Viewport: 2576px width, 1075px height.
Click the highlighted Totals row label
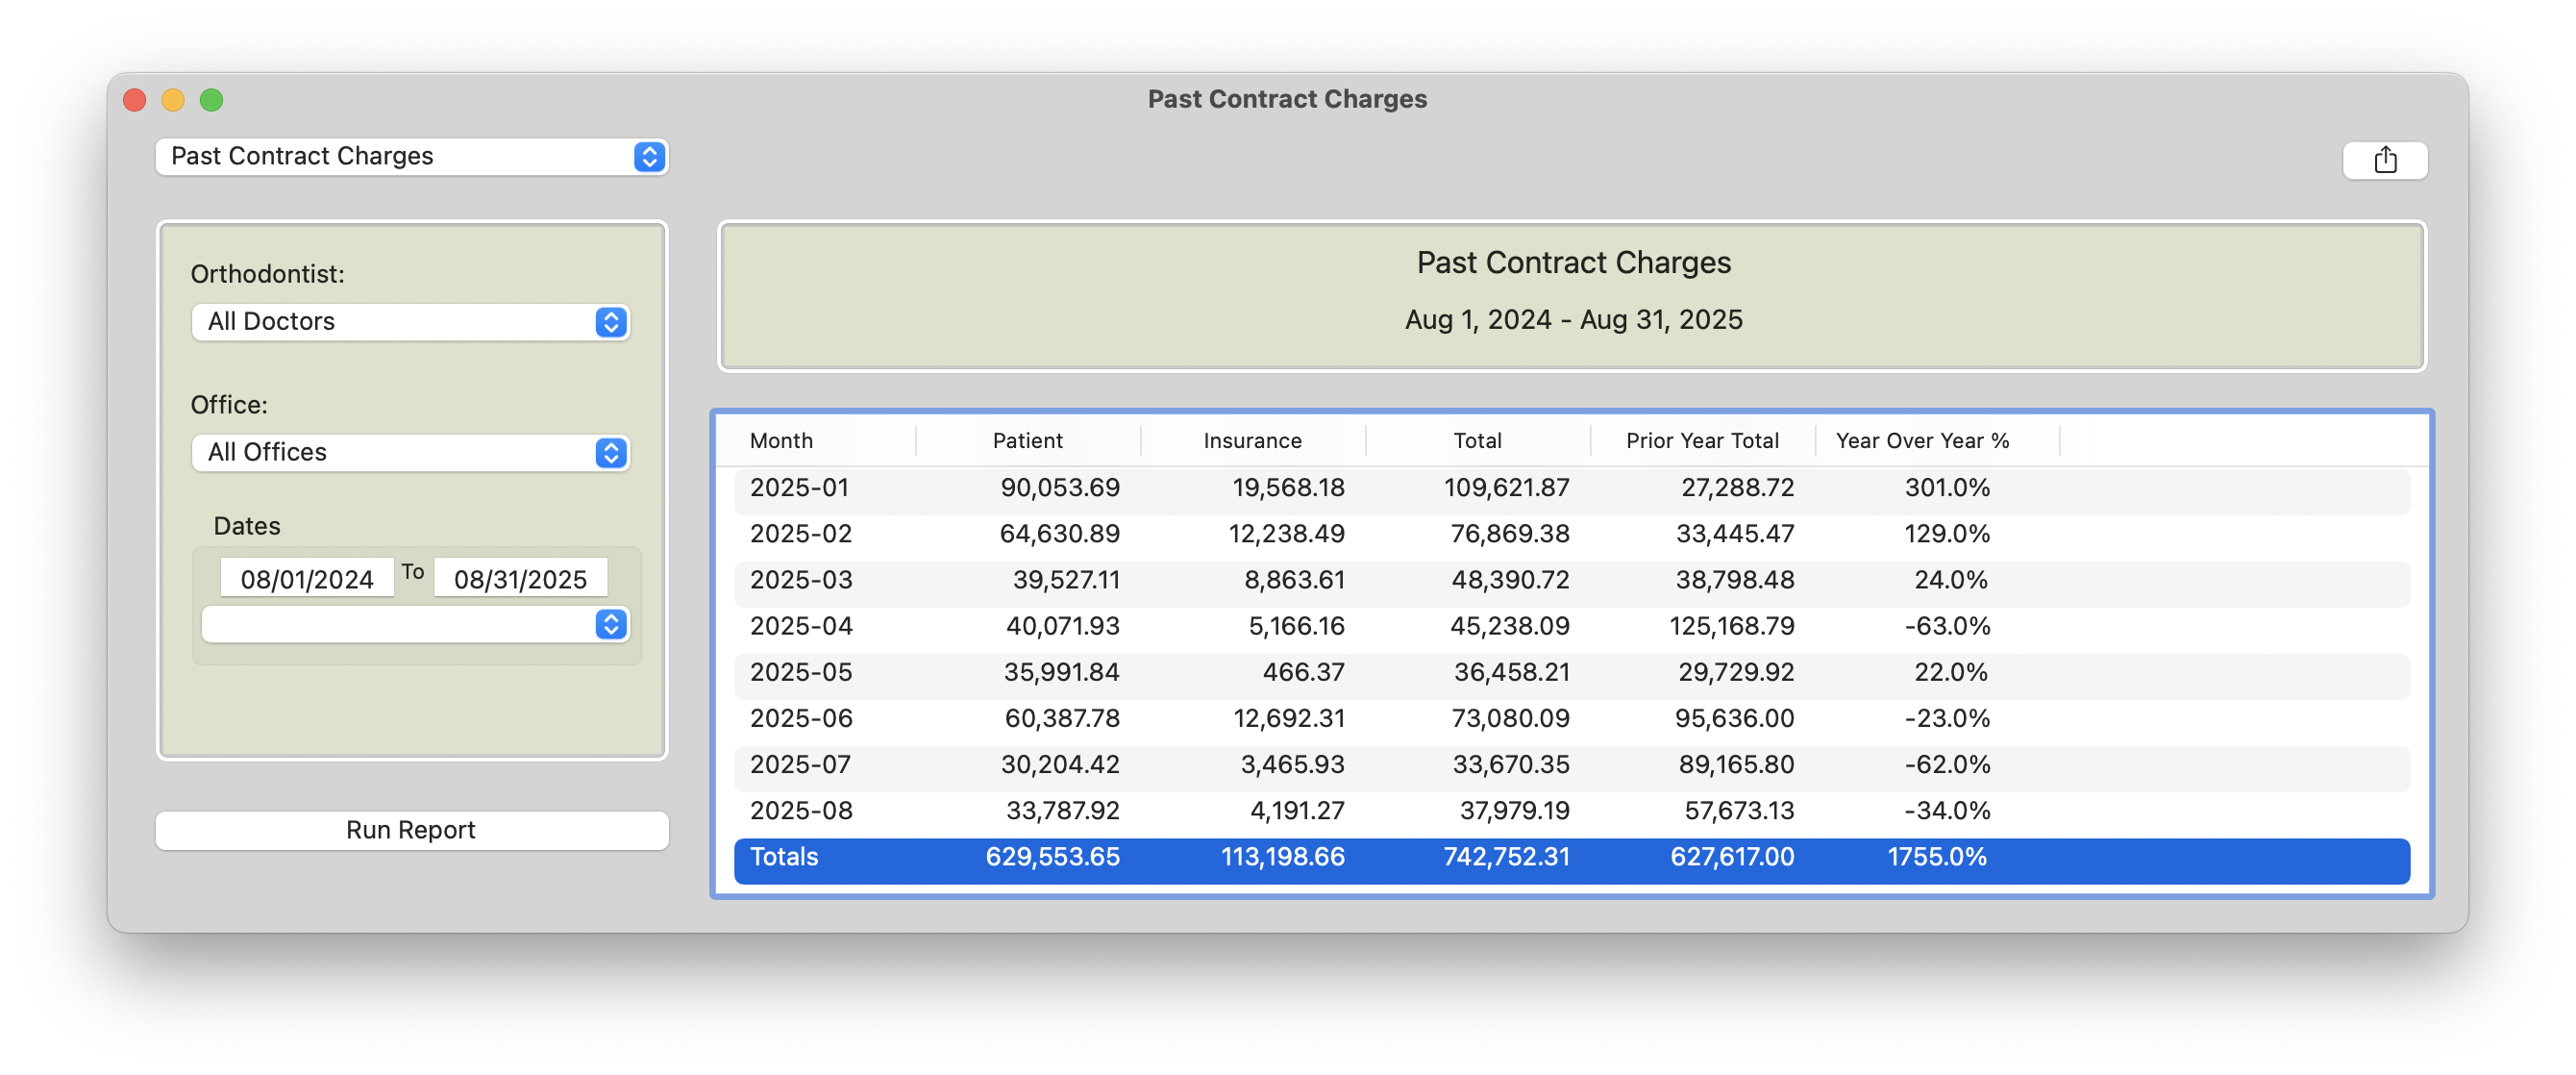coord(784,857)
